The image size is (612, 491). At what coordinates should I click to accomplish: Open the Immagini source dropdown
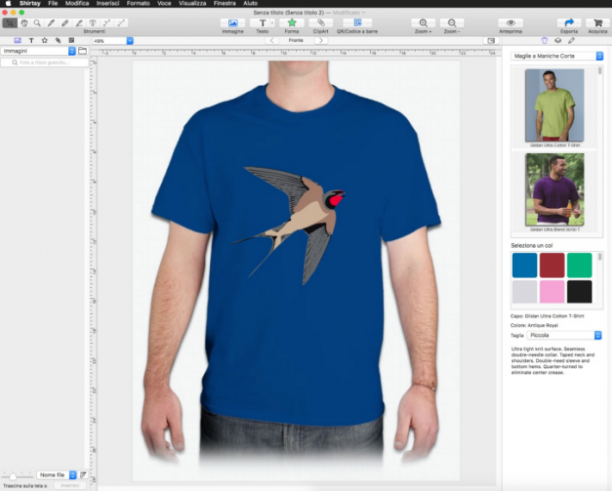38,51
